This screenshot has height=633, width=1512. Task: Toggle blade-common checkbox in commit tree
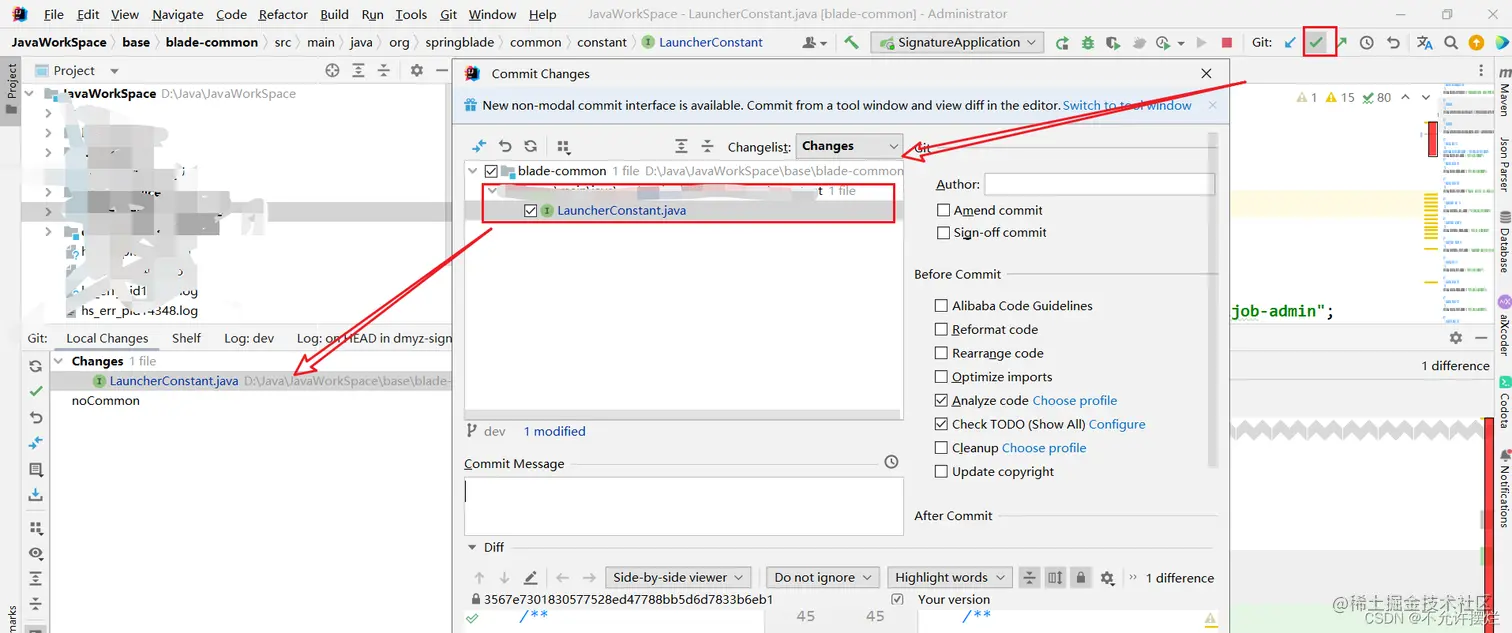490,171
